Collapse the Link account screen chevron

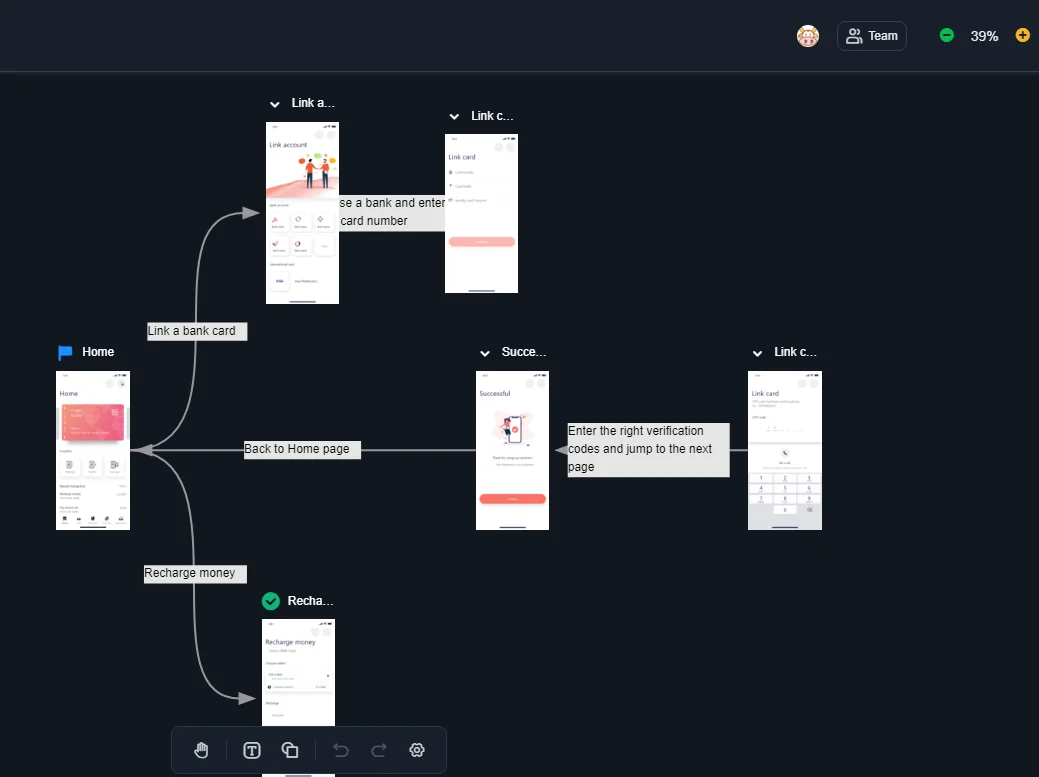point(274,104)
